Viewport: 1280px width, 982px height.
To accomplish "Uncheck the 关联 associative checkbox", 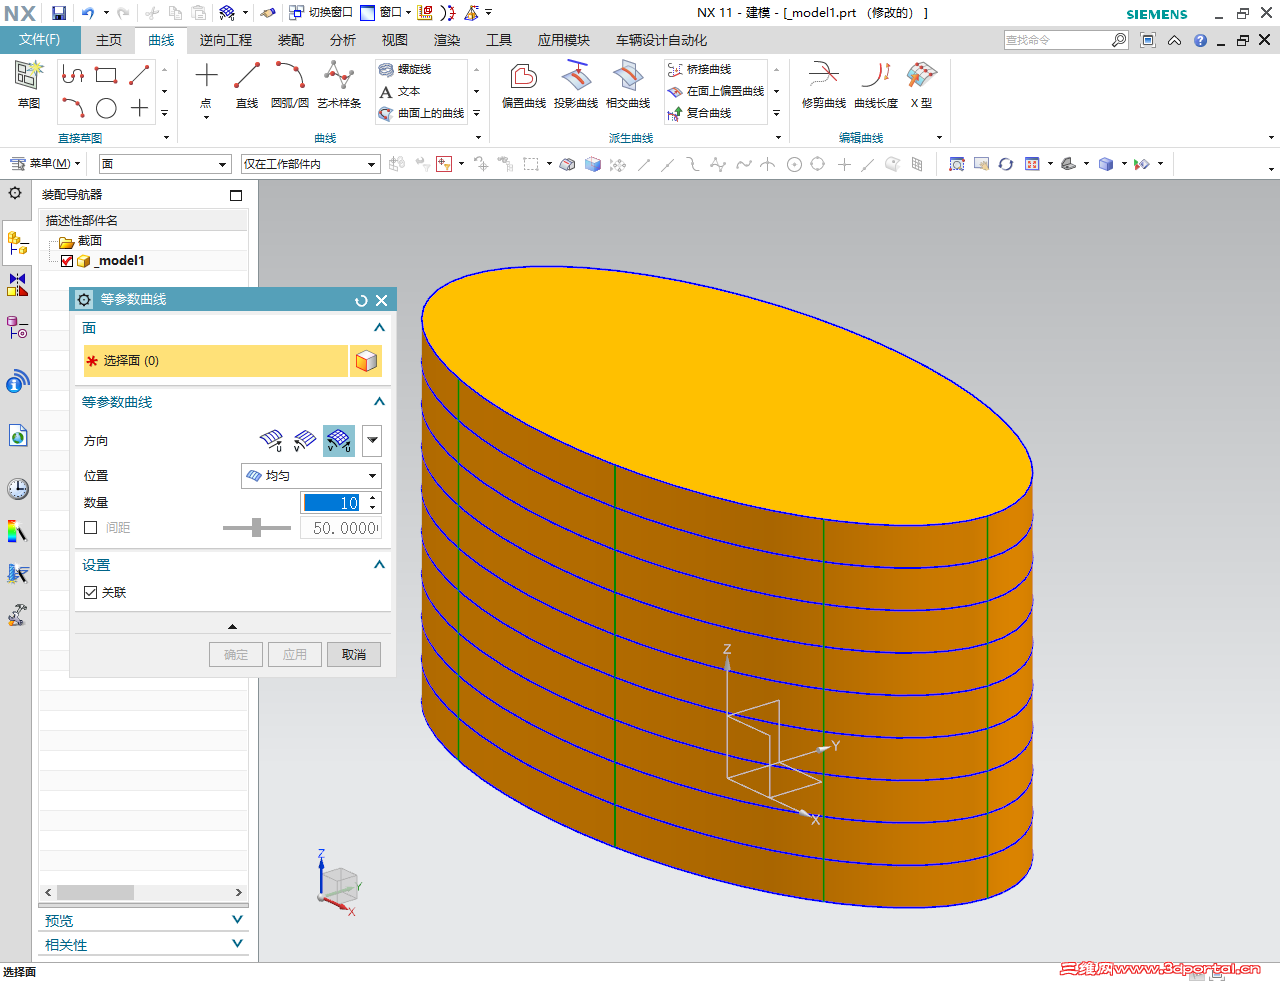I will 91,593.
